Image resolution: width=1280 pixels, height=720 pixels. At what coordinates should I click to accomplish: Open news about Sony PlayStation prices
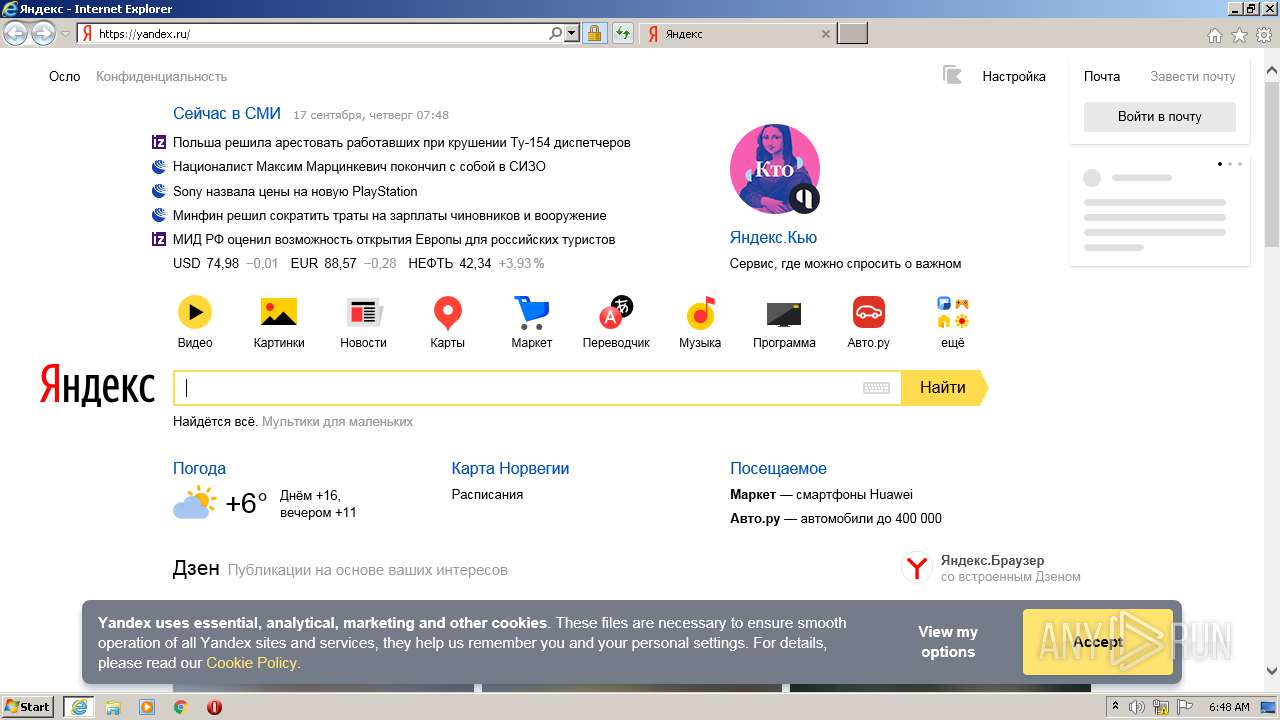coord(295,191)
